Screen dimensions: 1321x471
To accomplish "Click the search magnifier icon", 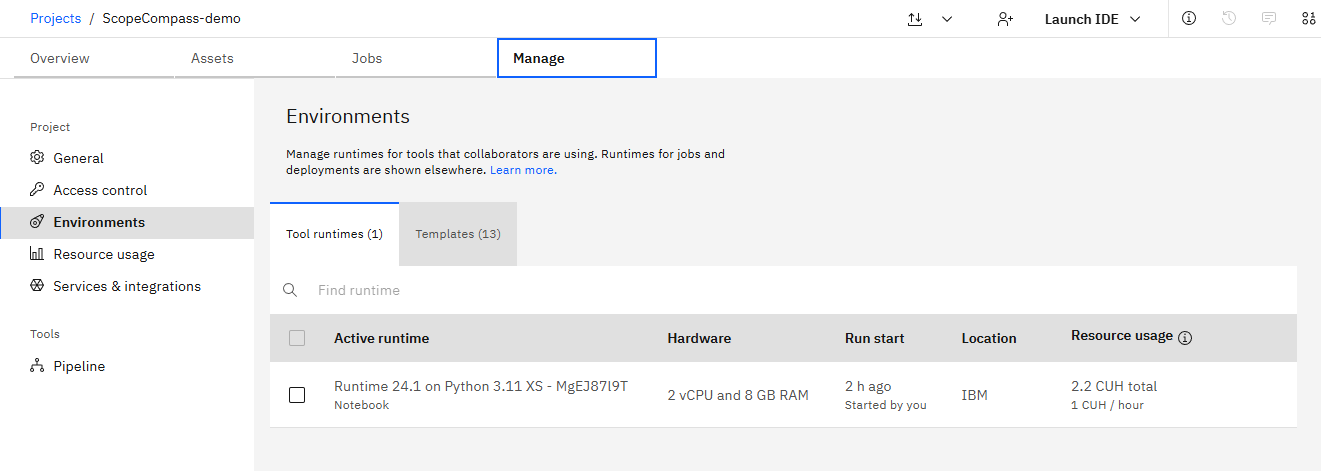I will tap(290, 290).
